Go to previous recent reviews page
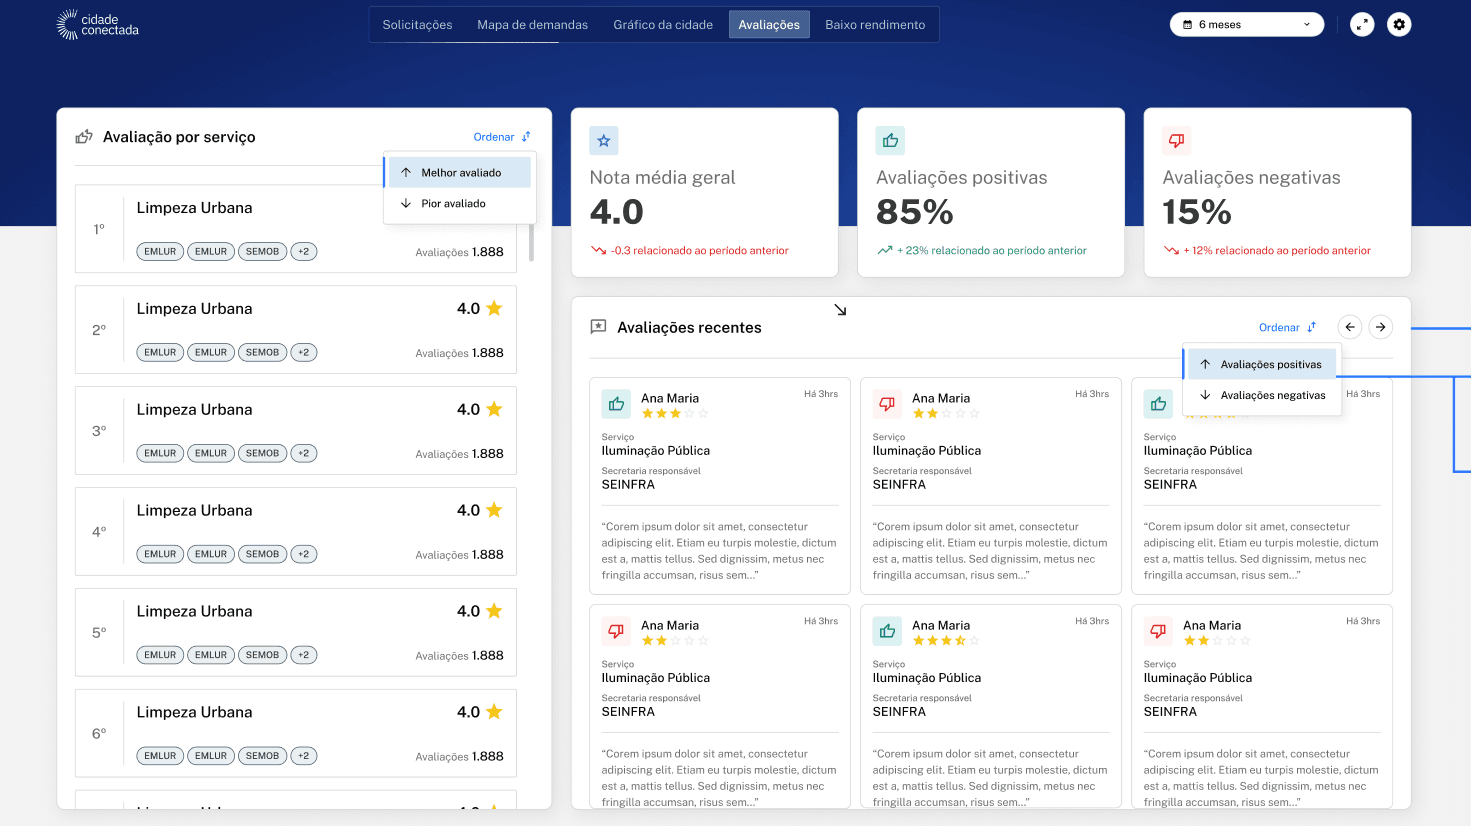 (1350, 327)
